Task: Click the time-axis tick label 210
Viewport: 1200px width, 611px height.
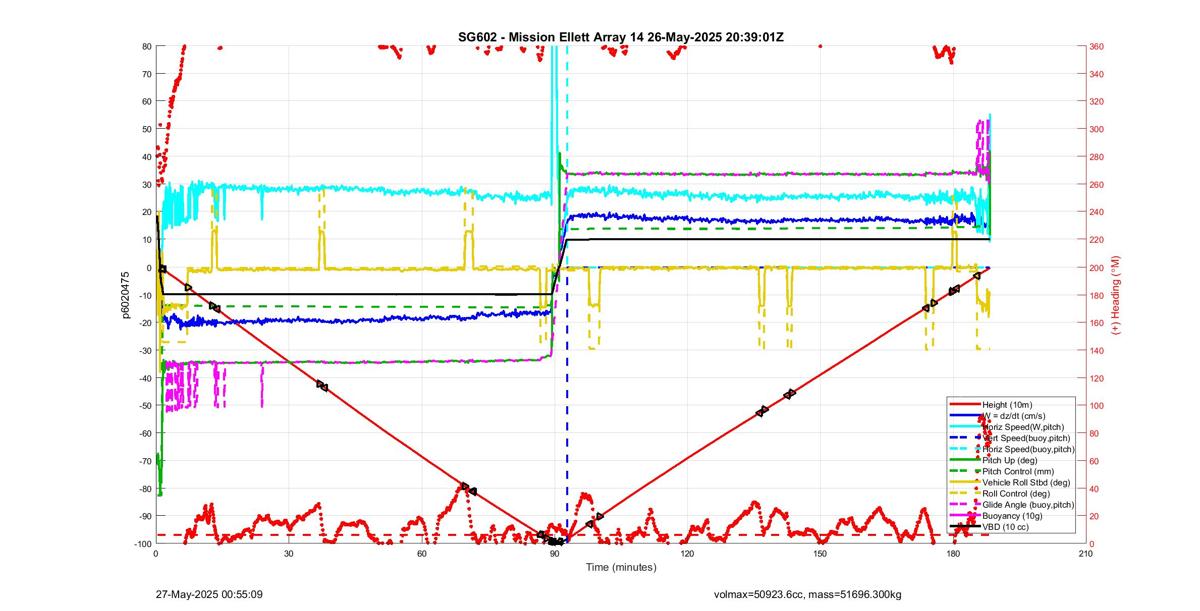Action: point(1086,553)
